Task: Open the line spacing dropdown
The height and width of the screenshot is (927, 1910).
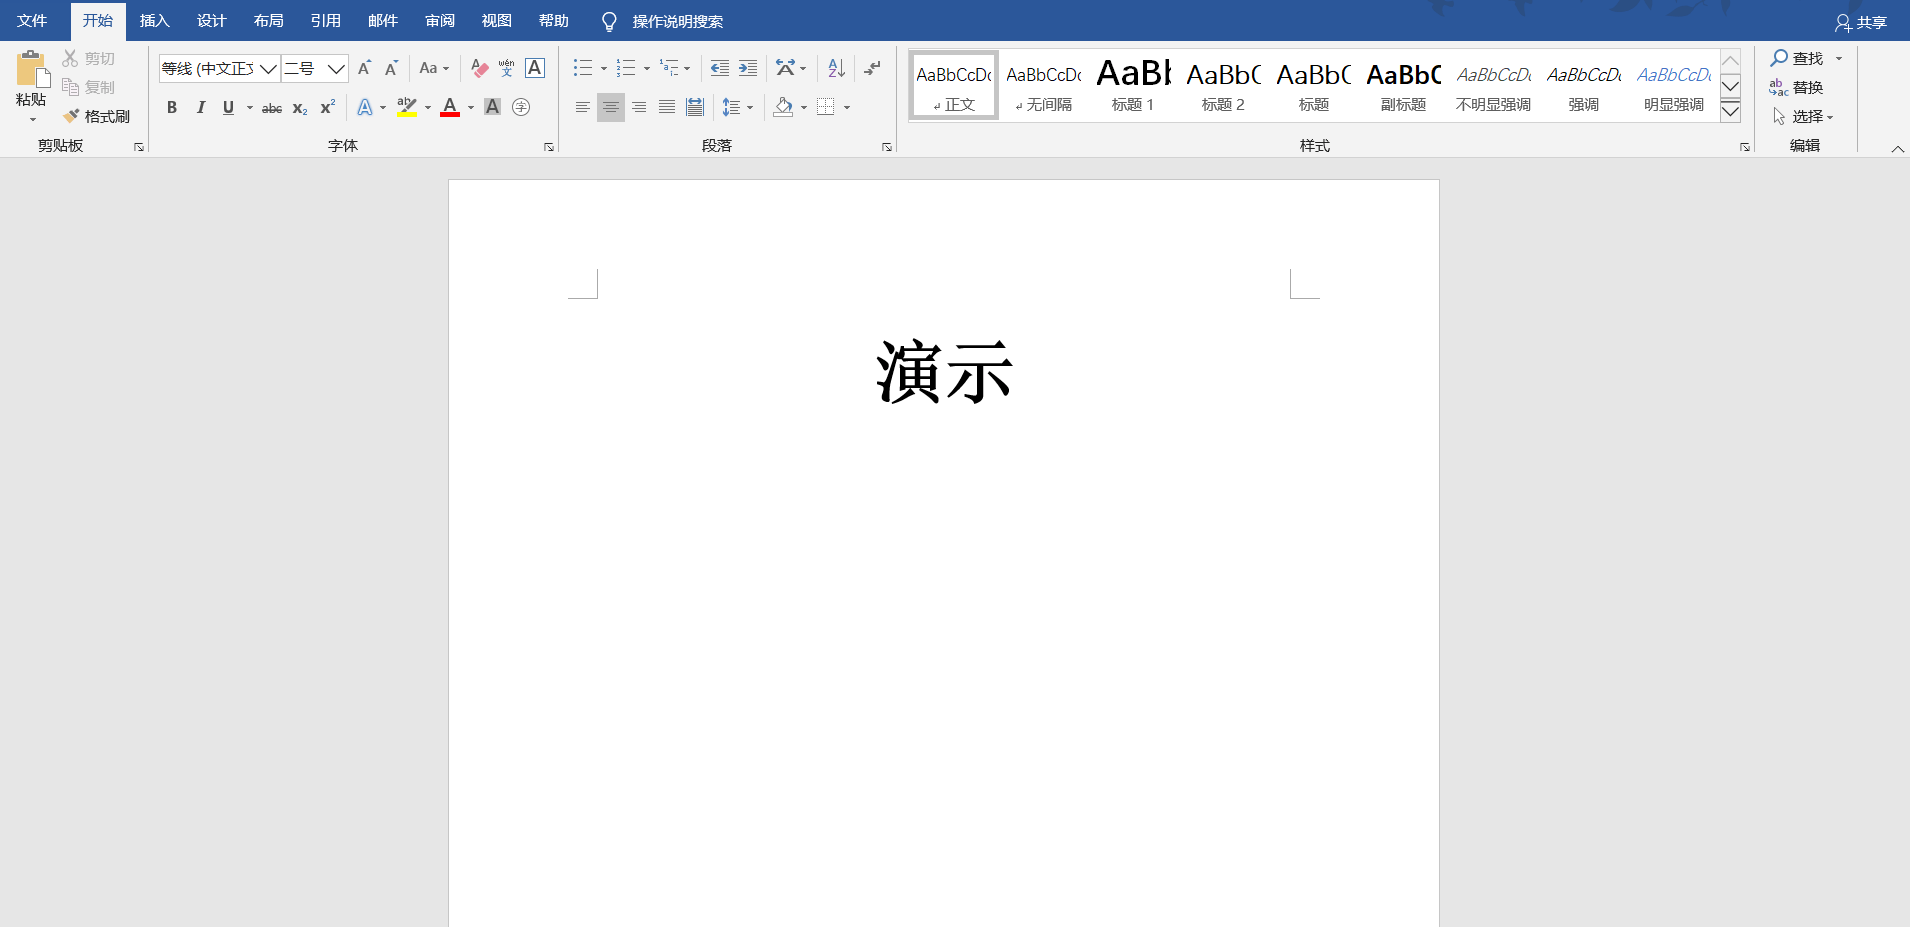Action: coord(737,107)
